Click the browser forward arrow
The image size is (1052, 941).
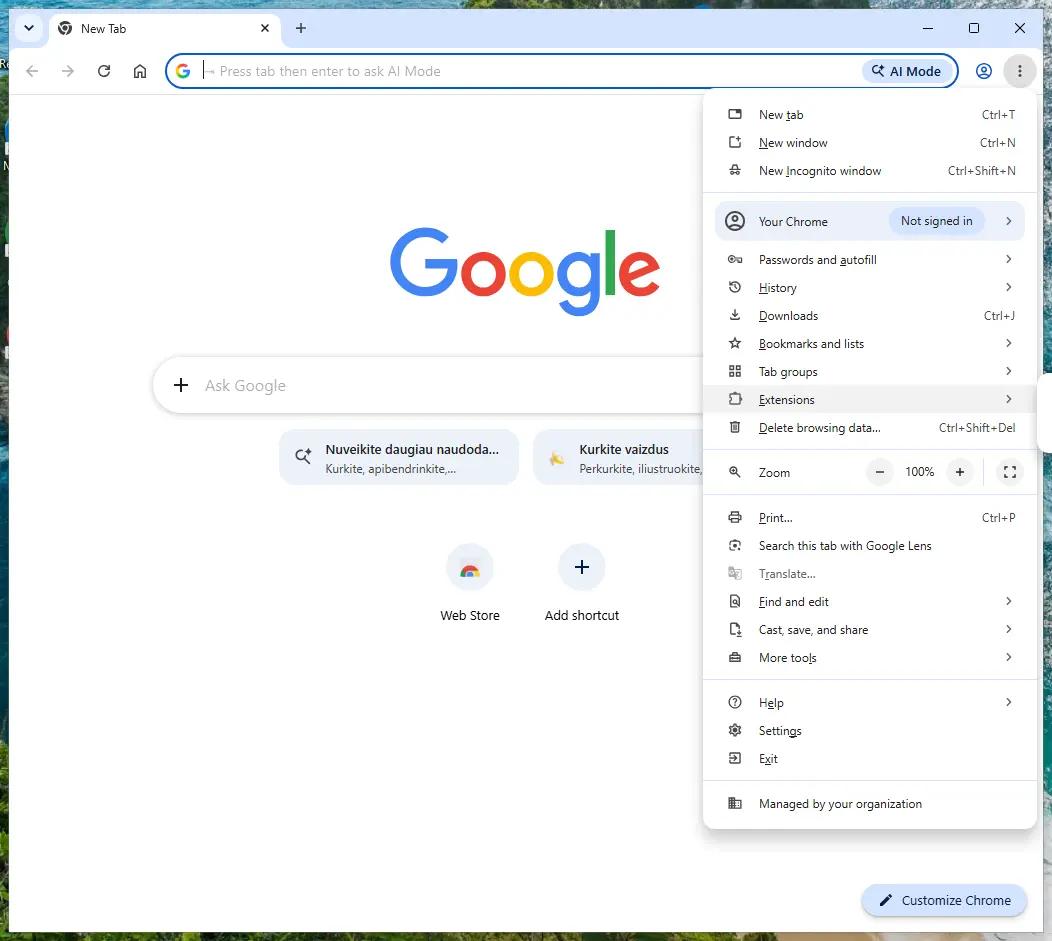68,71
